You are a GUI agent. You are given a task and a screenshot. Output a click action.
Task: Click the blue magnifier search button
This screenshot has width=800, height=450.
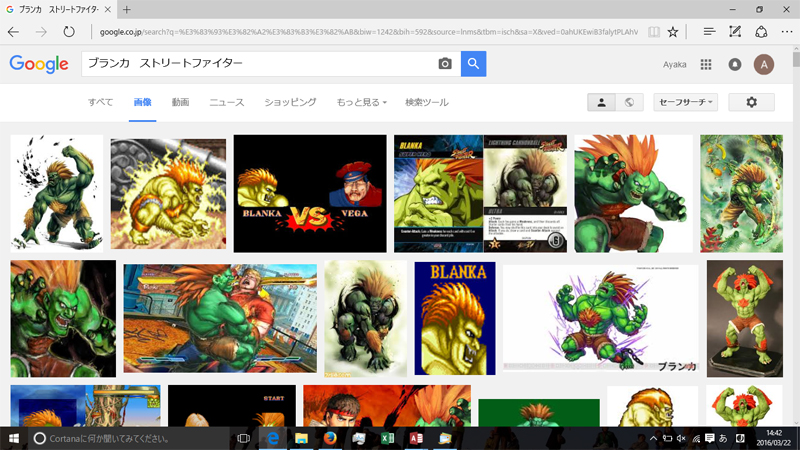[473, 64]
